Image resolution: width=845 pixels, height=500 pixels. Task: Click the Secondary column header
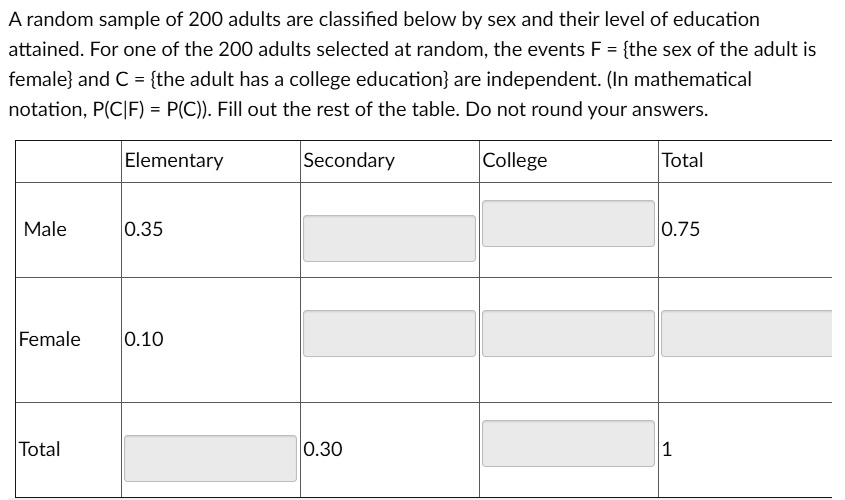pos(349,160)
